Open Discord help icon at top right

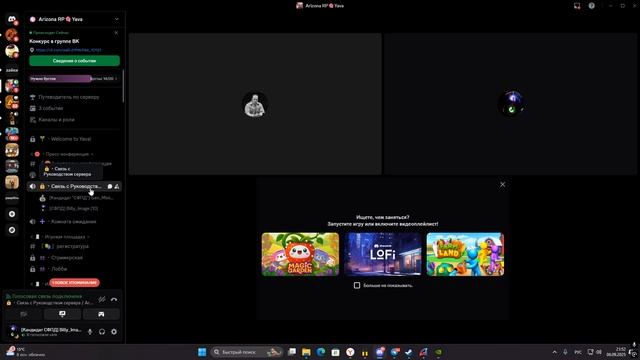click(x=591, y=6)
